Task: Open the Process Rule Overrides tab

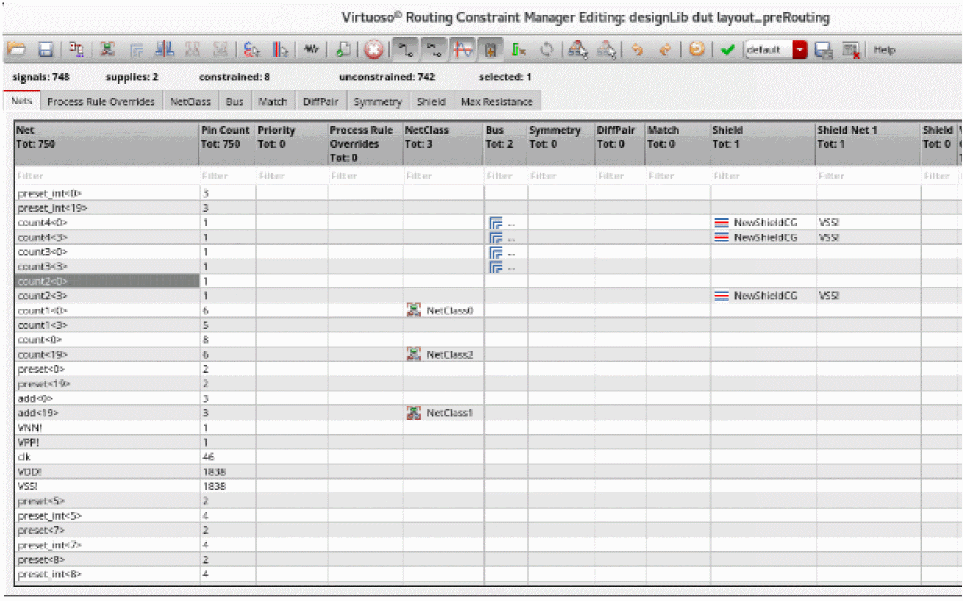Action: point(101,102)
